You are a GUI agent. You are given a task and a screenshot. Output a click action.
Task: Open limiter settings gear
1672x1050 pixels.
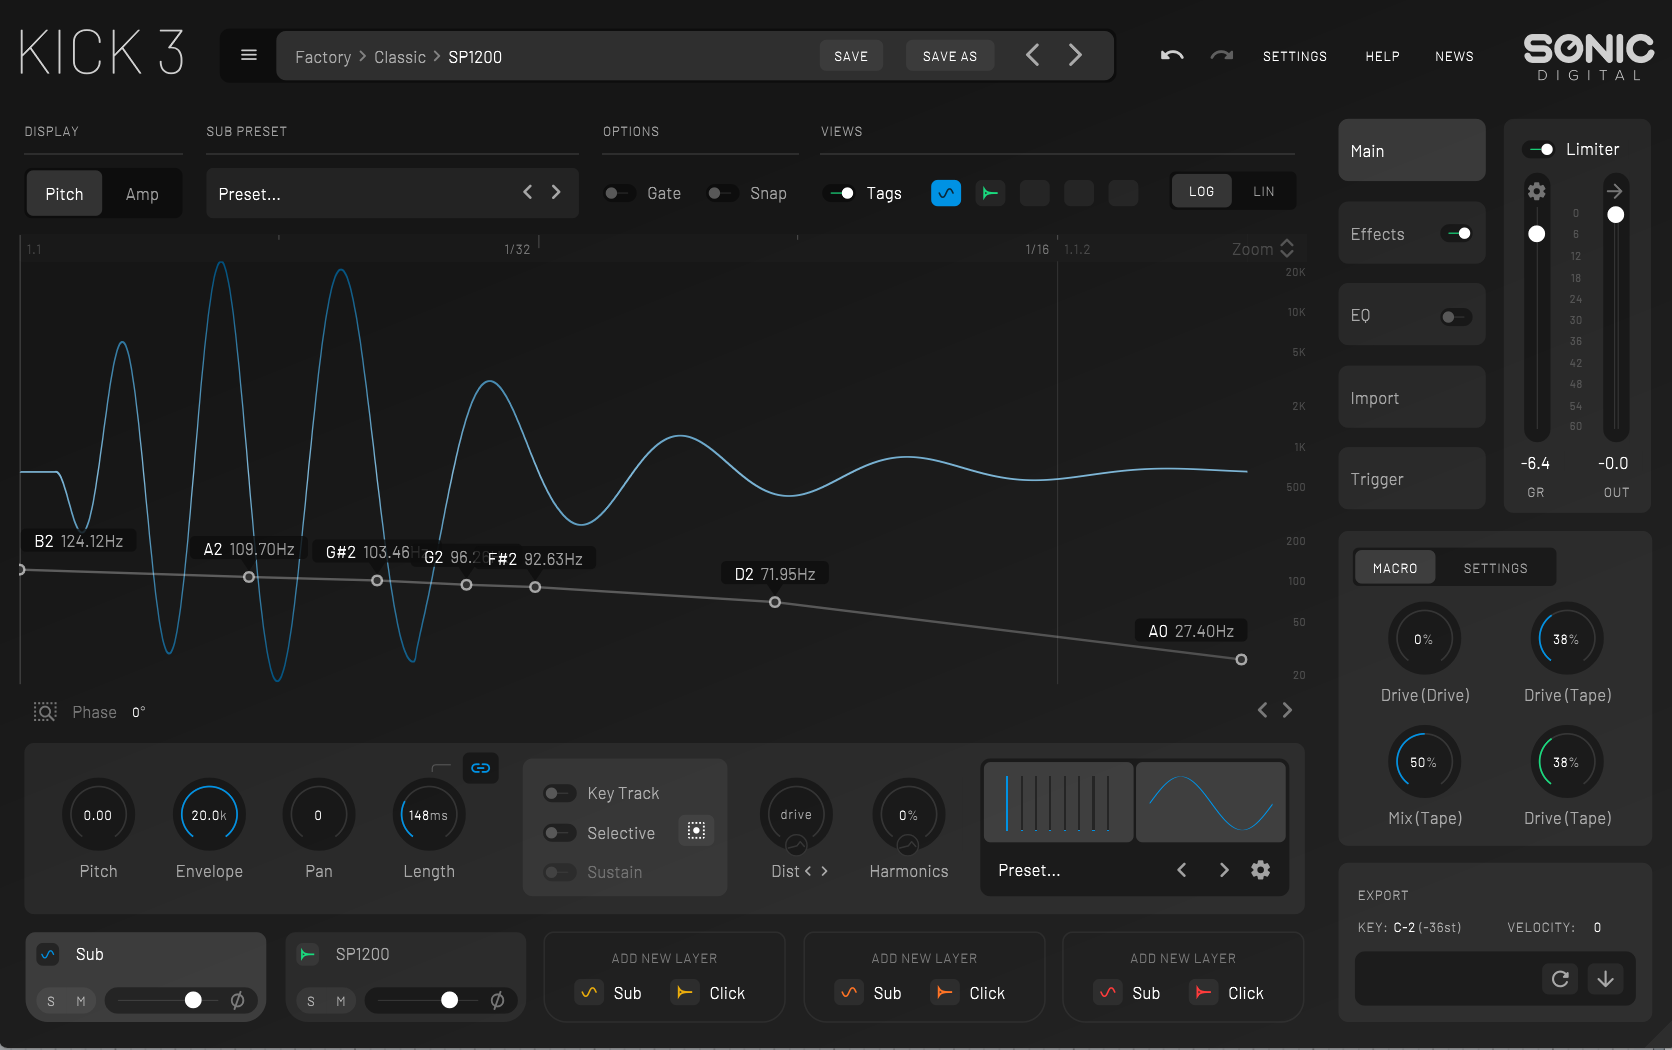click(x=1537, y=191)
